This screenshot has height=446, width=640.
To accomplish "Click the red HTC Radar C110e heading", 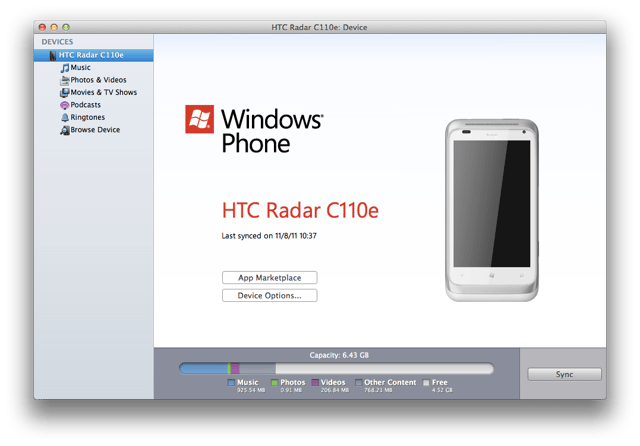I will click(300, 211).
